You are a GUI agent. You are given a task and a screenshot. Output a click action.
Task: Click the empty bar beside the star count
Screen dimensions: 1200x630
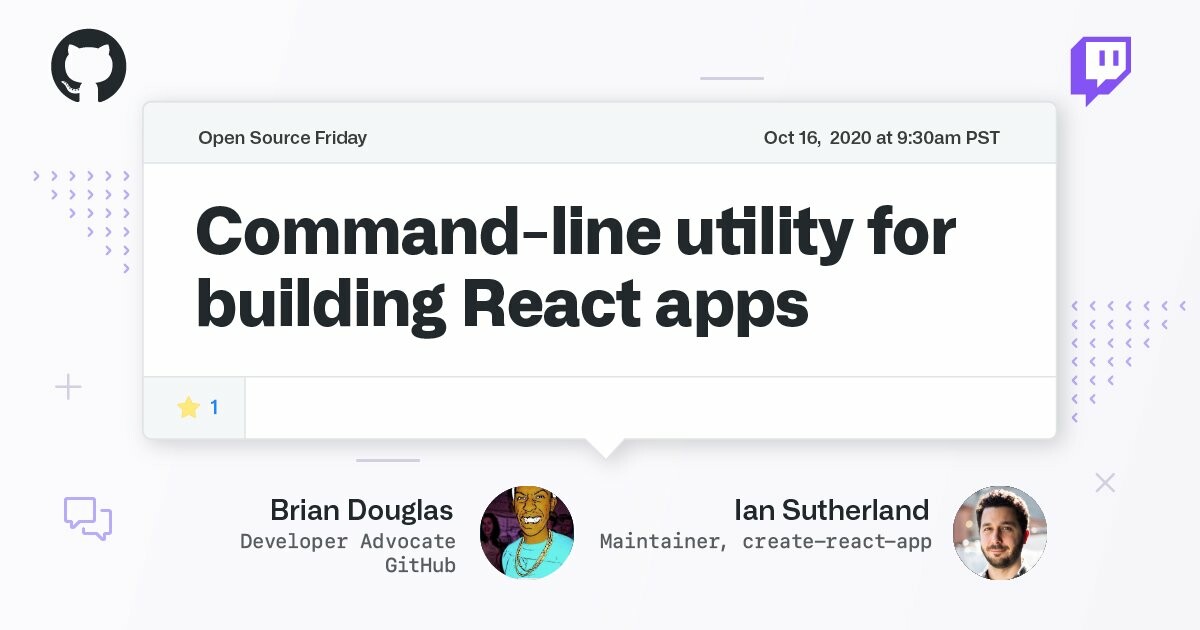point(650,408)
